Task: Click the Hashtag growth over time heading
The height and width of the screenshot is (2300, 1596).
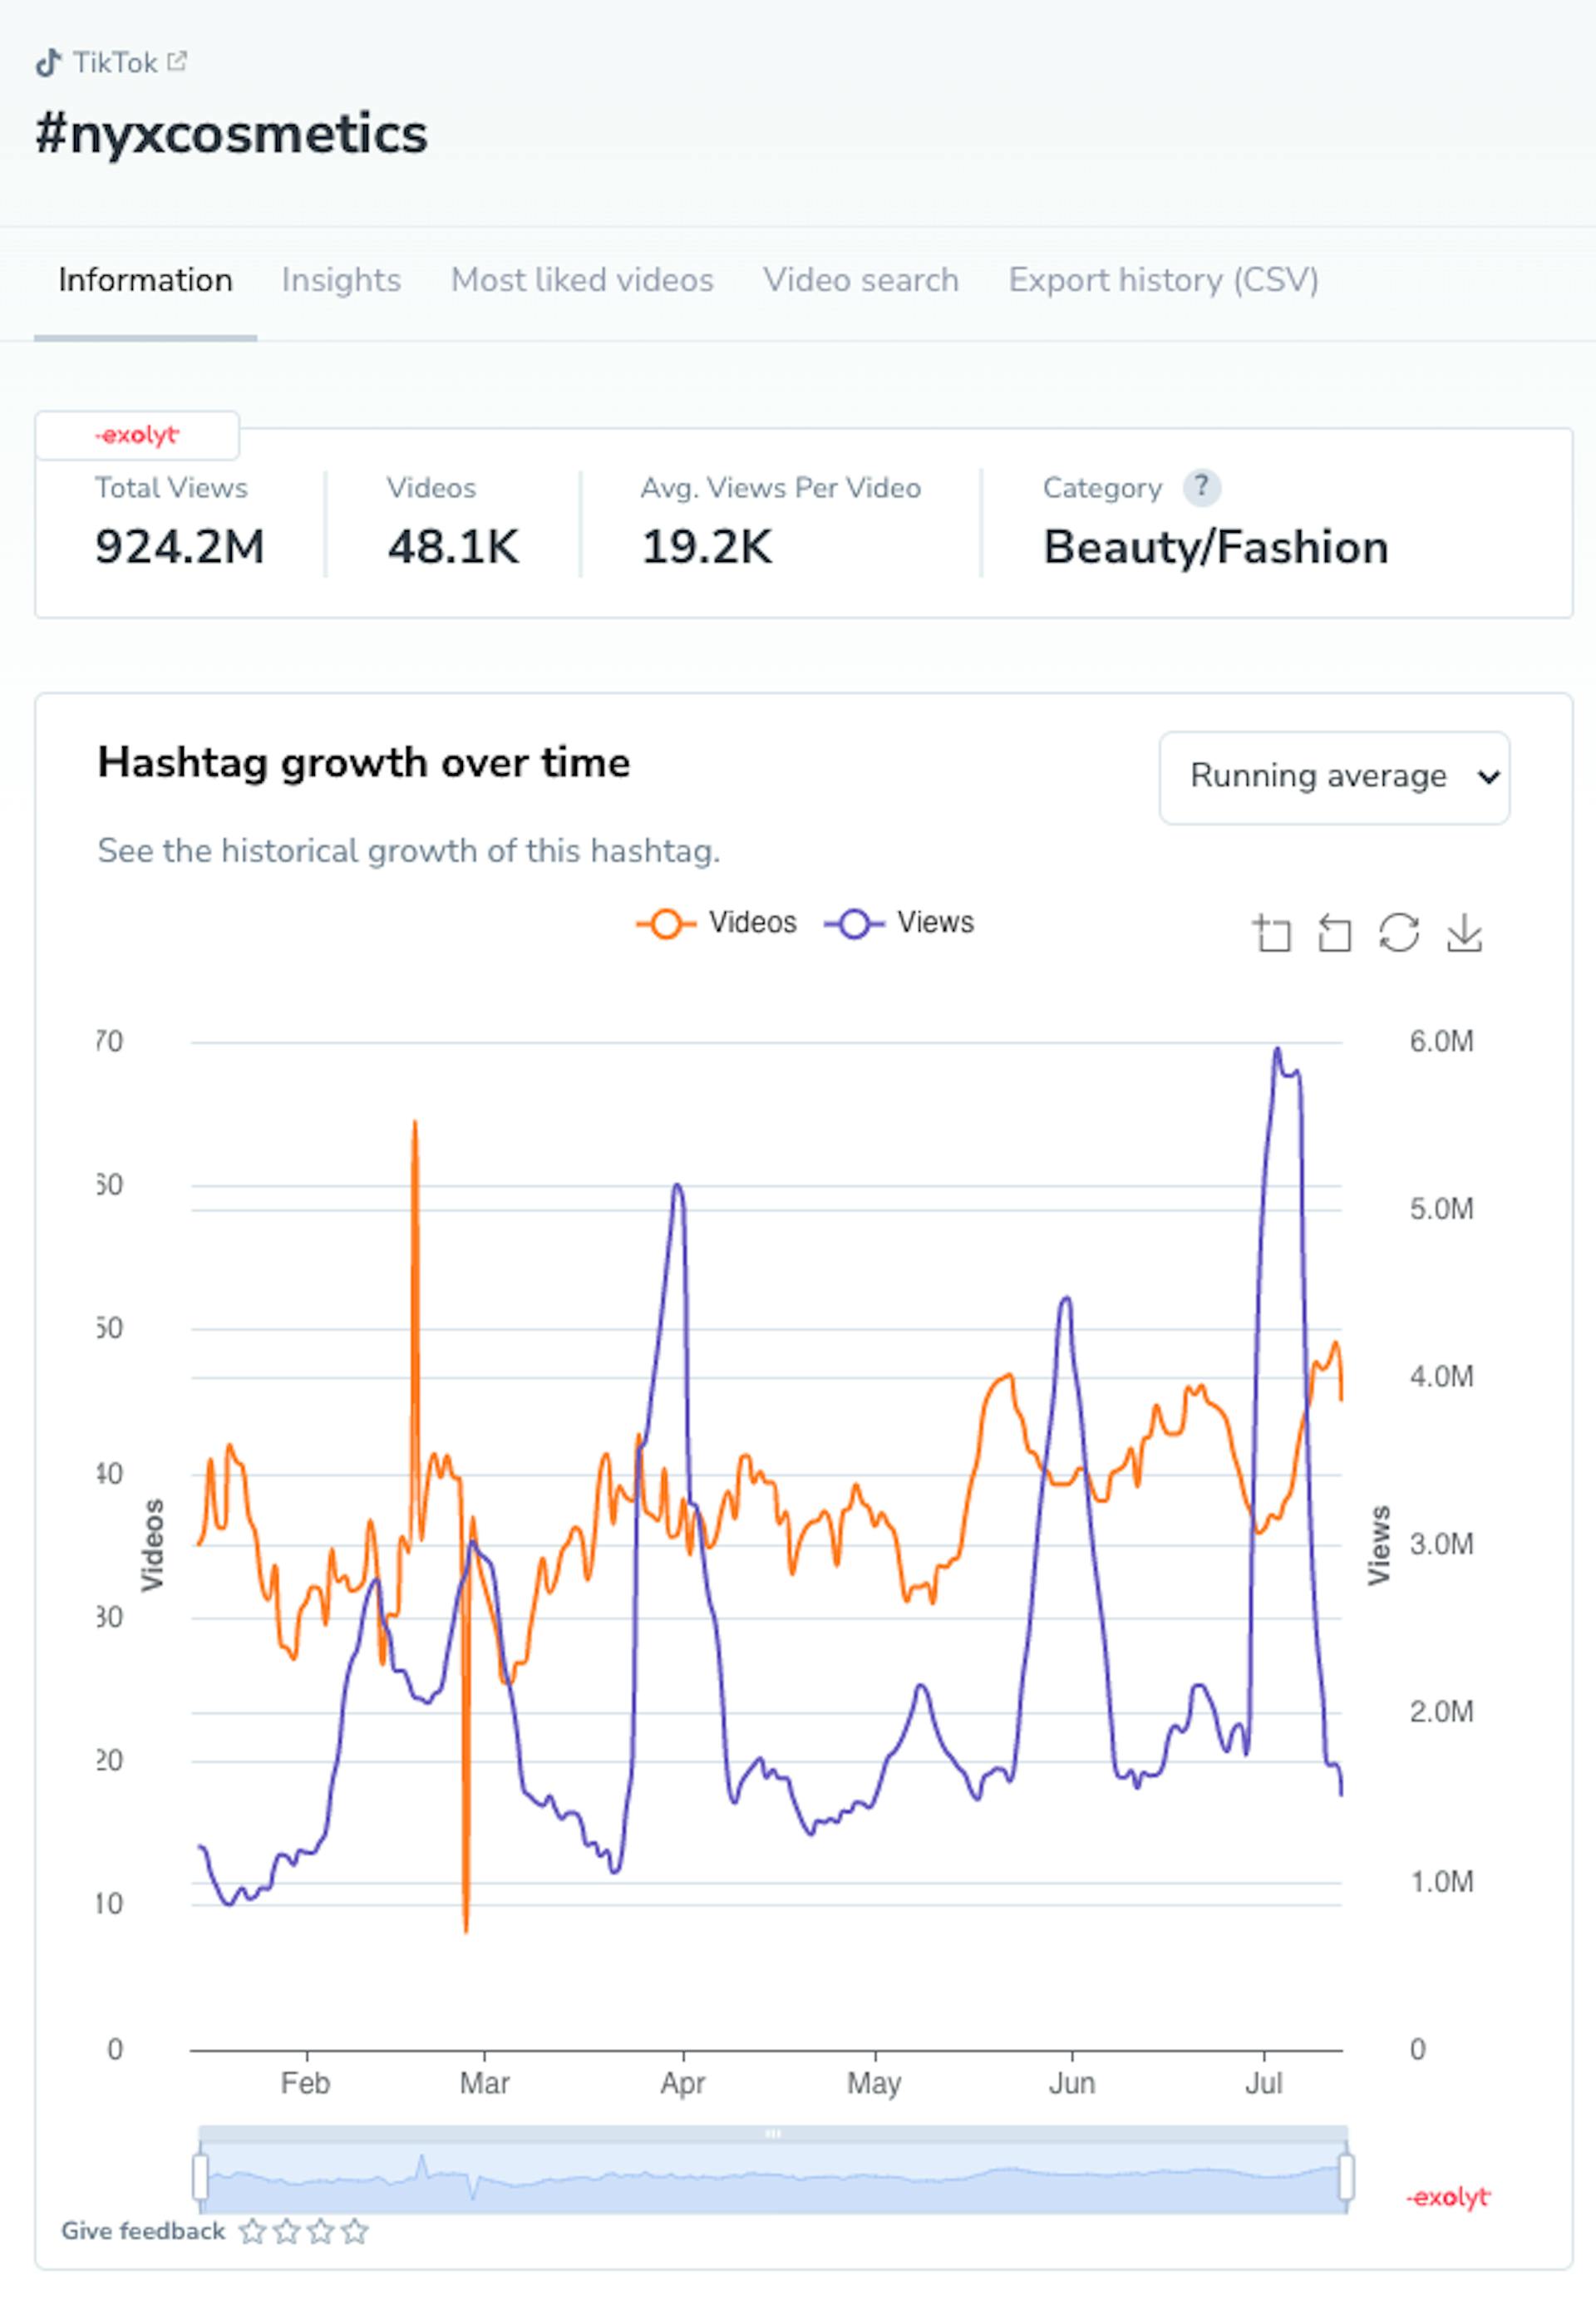Action: point(364,763)
